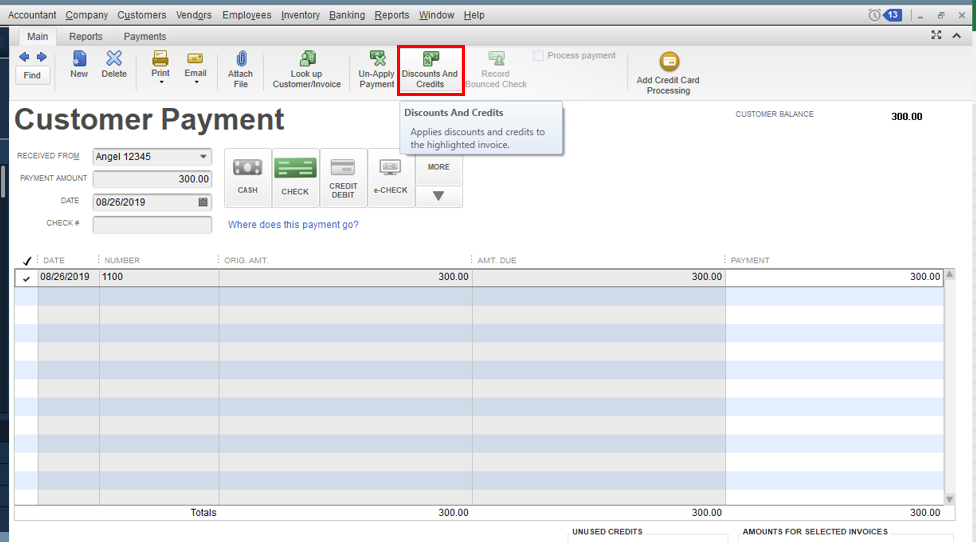Switch to the Reports ribbon tab

pos(86,37)
